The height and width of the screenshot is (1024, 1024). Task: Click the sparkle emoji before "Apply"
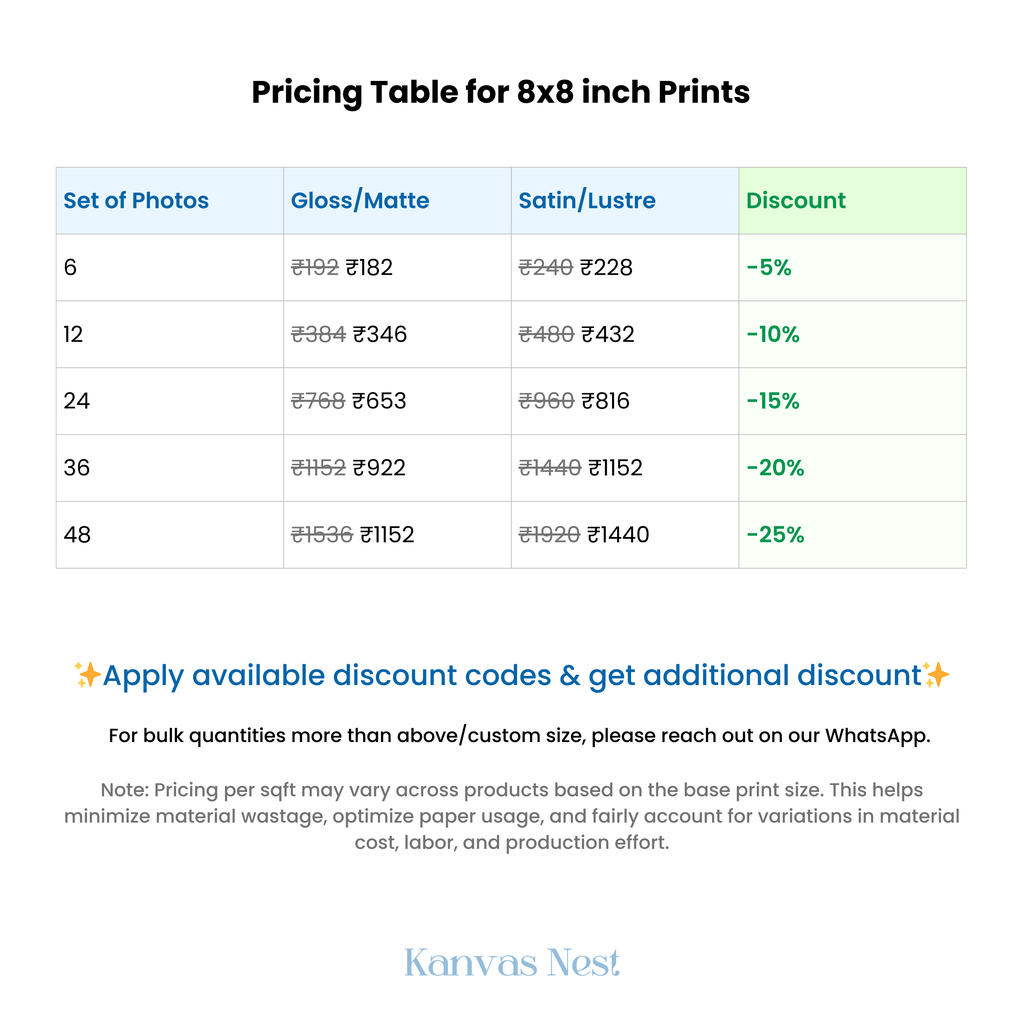pos(88,676)
